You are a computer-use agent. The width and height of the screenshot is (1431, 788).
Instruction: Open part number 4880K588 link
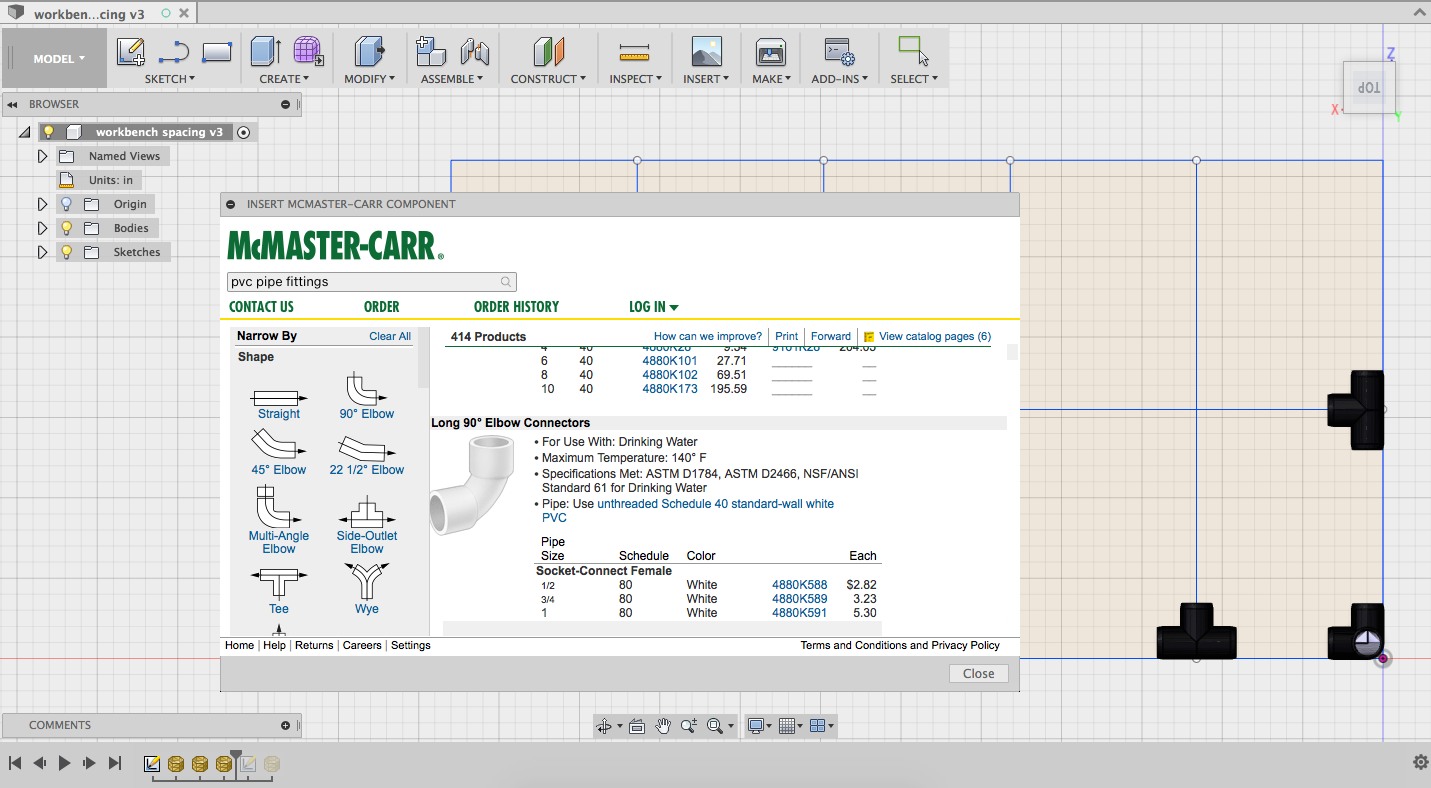pyautogui.click(x=799, y=584)
